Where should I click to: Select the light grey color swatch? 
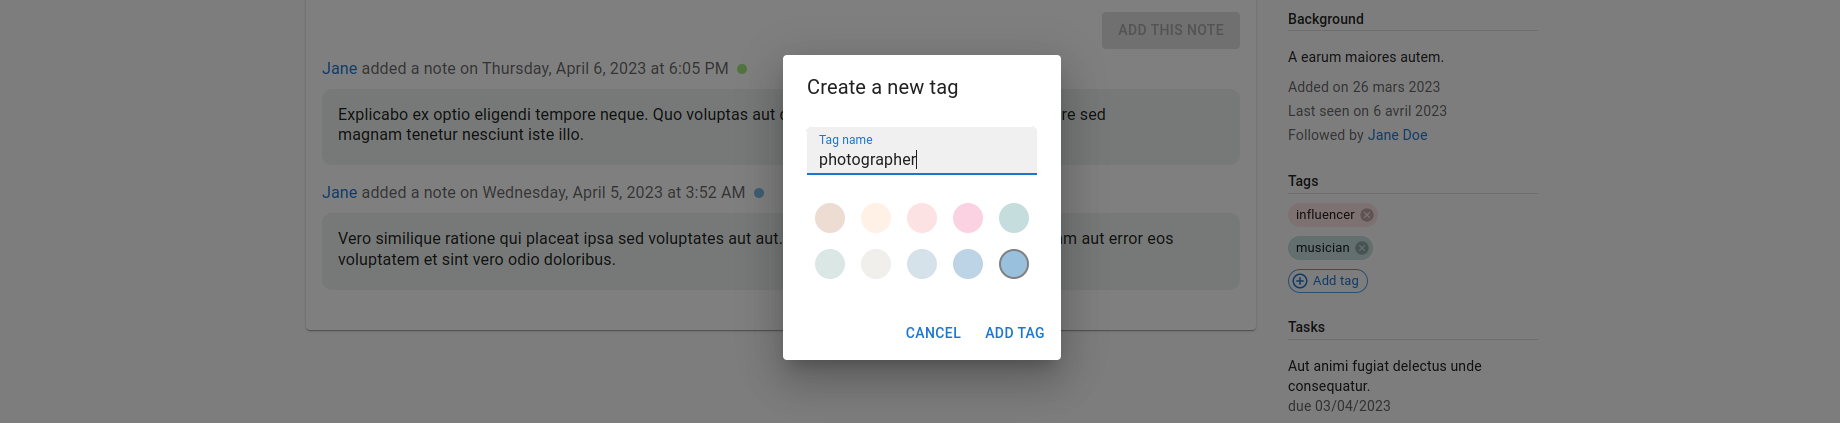876,264
